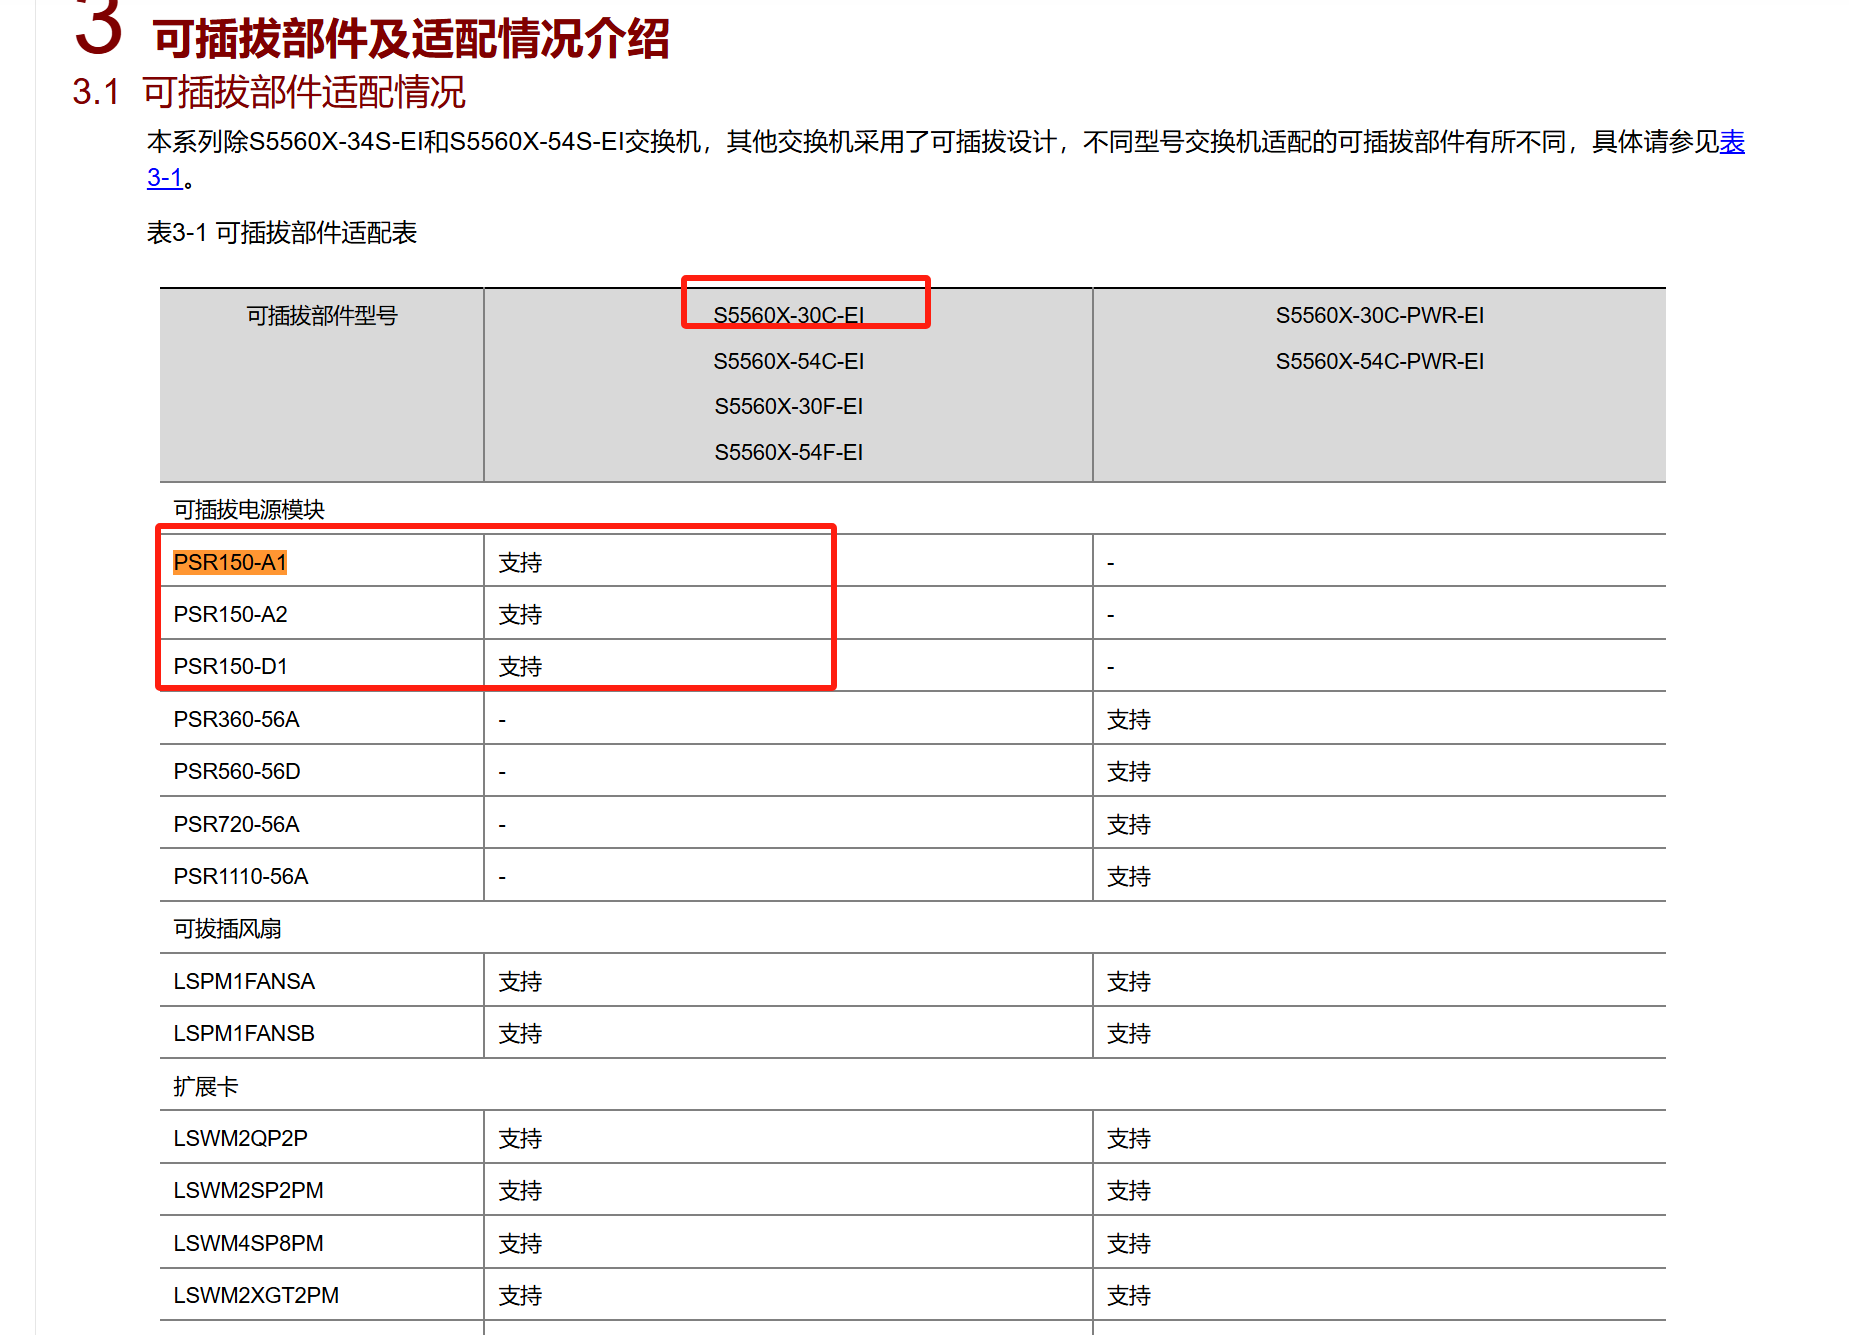Select the PSR150-A2 module name
This screenshot has height=1335, width=1849.
(230, 615)
